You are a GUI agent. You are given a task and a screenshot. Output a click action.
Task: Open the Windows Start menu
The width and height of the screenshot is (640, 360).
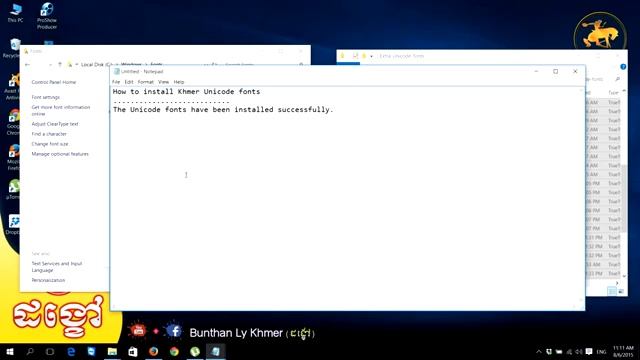tap(10, 351)
